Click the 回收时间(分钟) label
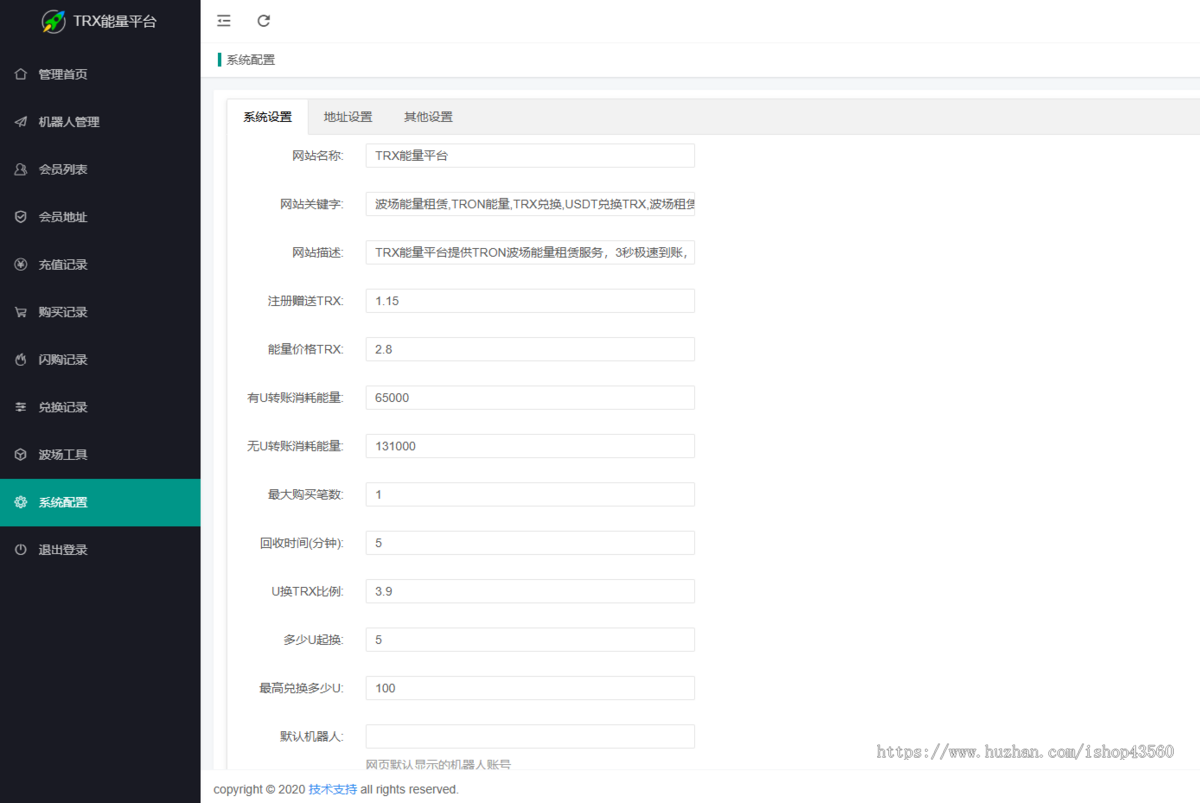 coord(302,543)
